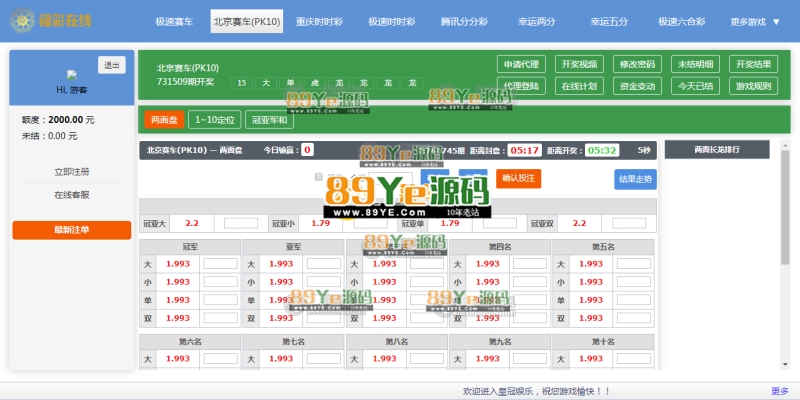Click the 更多 link in bottom bar
The width and height of the screenshot is (800, 400).
[780, 391]
